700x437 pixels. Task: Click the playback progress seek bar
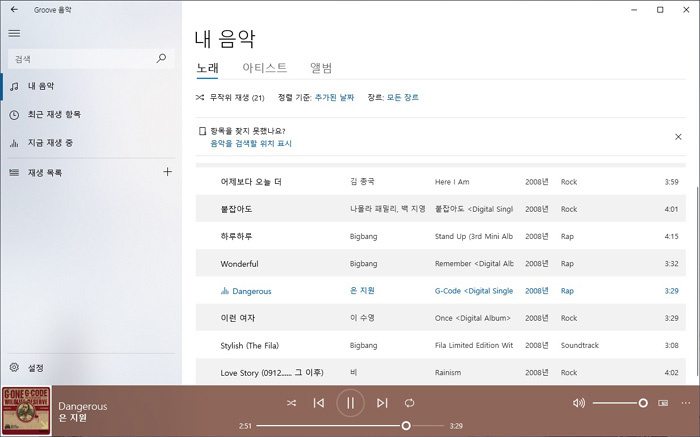tap(350, 426)
